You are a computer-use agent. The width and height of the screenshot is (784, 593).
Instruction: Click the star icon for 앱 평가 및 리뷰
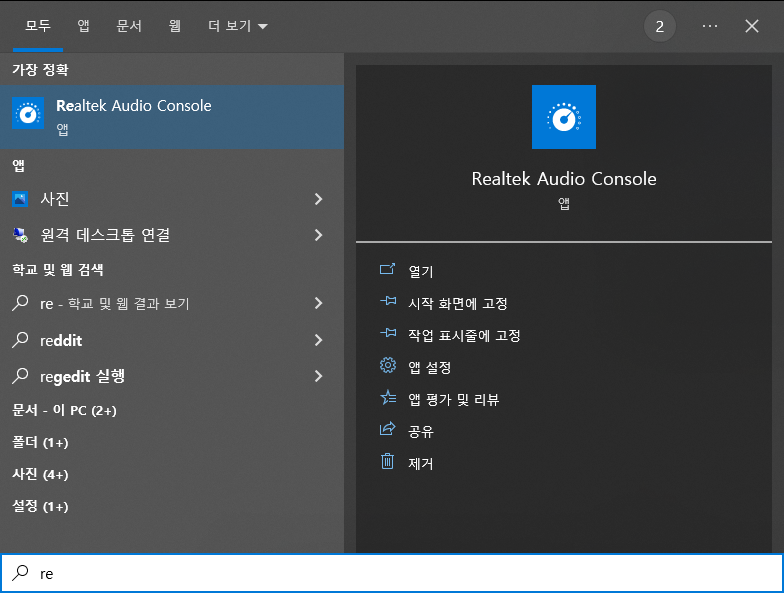click(388, 398)
